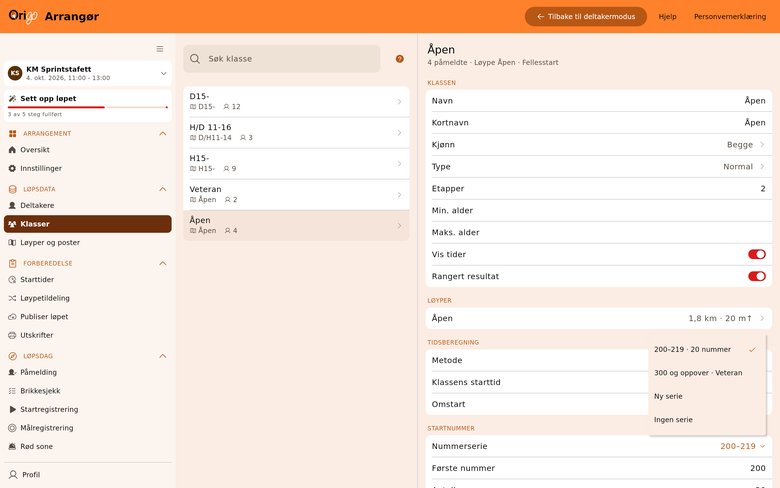Open the Personvernerklæring link

click(730, 16)
